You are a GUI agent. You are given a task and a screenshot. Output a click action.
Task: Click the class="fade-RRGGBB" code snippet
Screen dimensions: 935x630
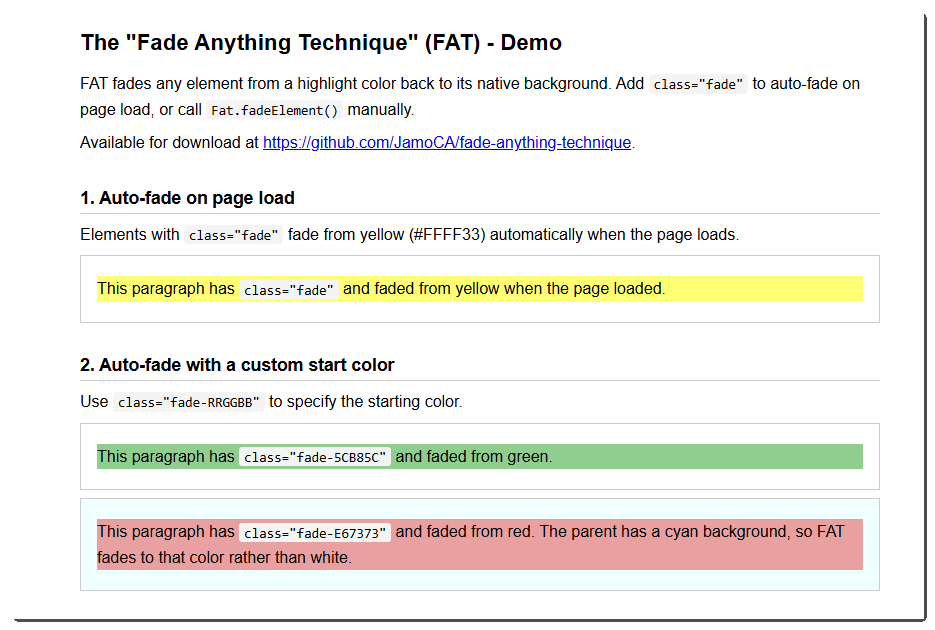pos(188,402)
